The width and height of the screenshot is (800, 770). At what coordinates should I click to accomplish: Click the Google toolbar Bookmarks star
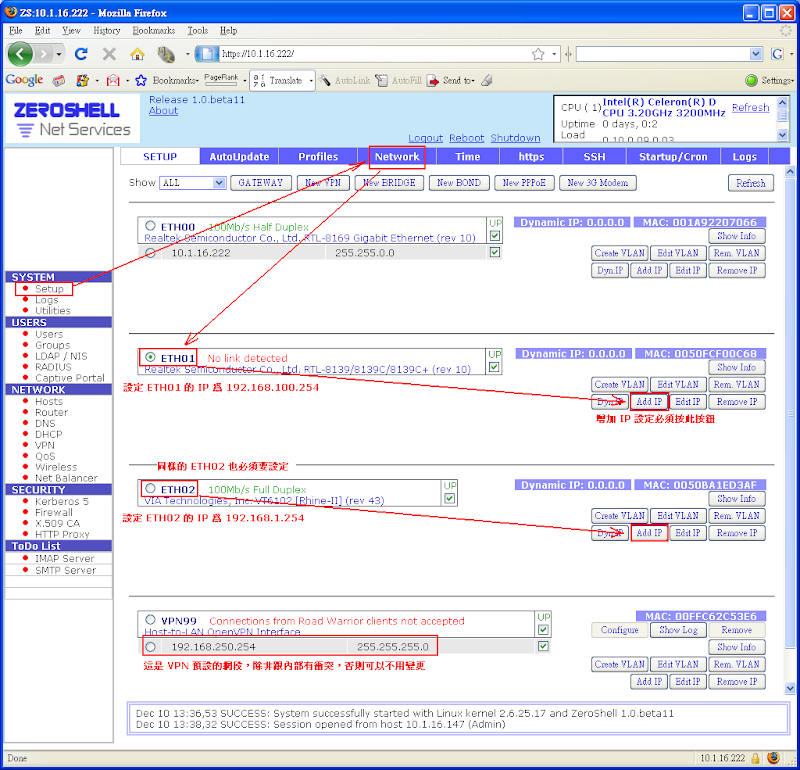pos(141,80)
